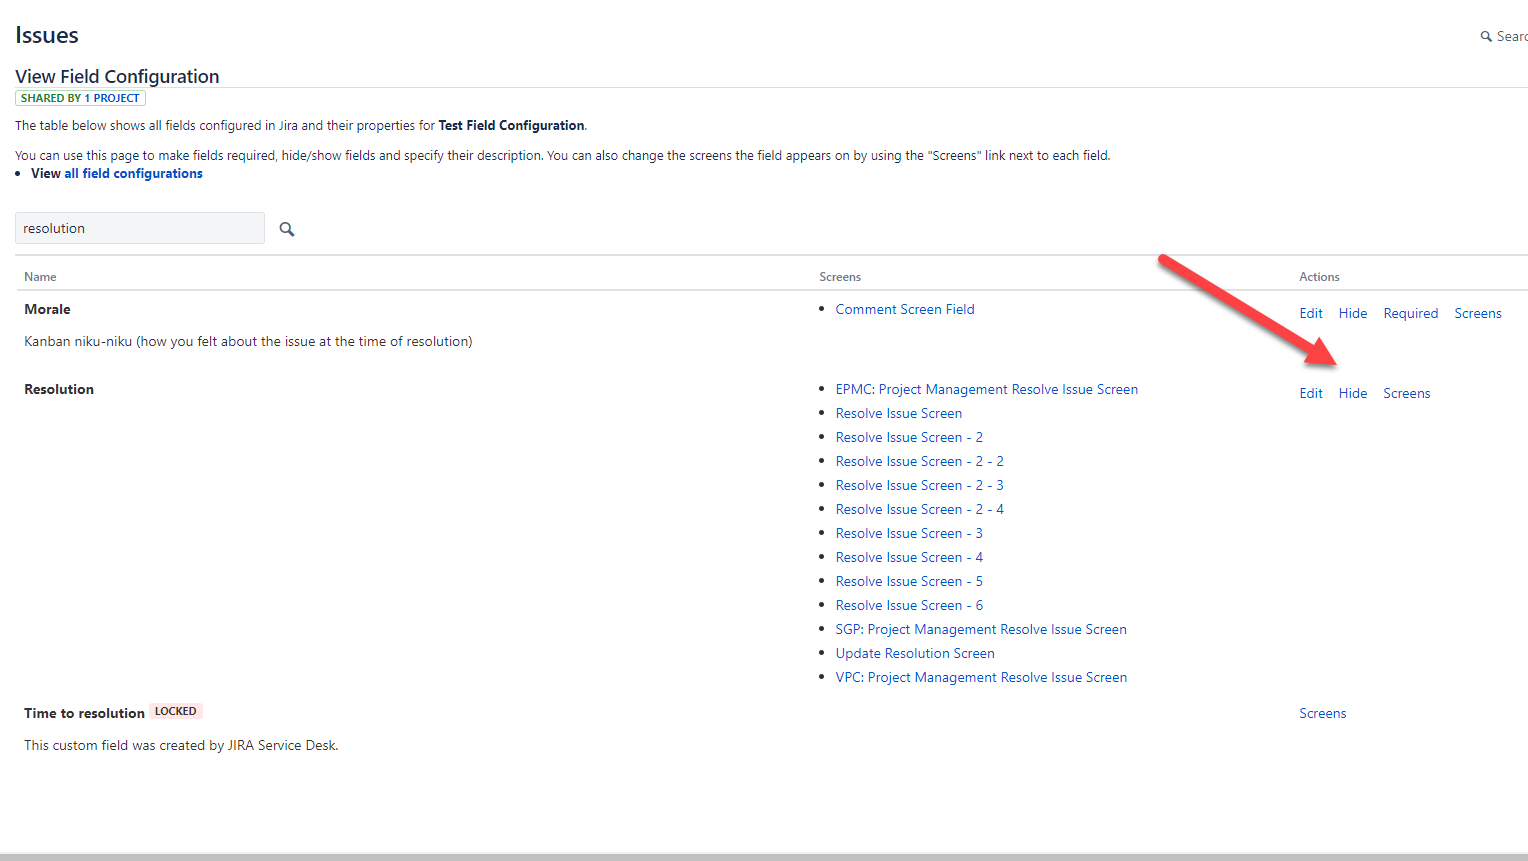Click the search magnifier icon beside the filter box
This screenshot has height=861, width=1528.
click(286, 228)
